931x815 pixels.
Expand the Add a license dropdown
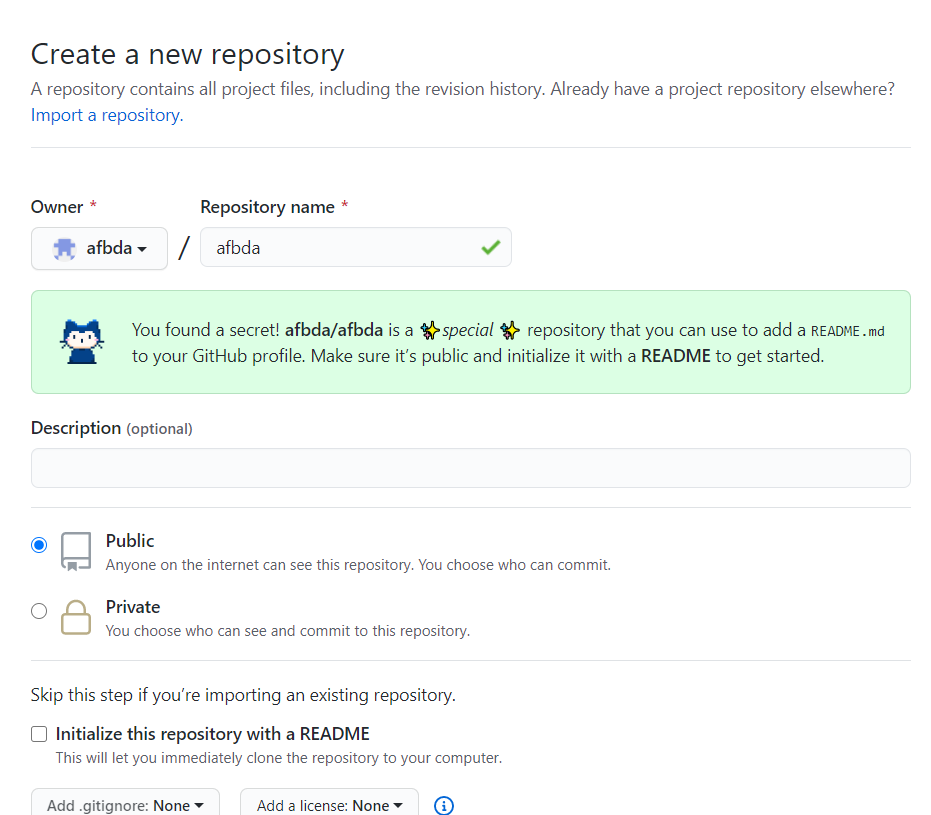coord(329,805)
